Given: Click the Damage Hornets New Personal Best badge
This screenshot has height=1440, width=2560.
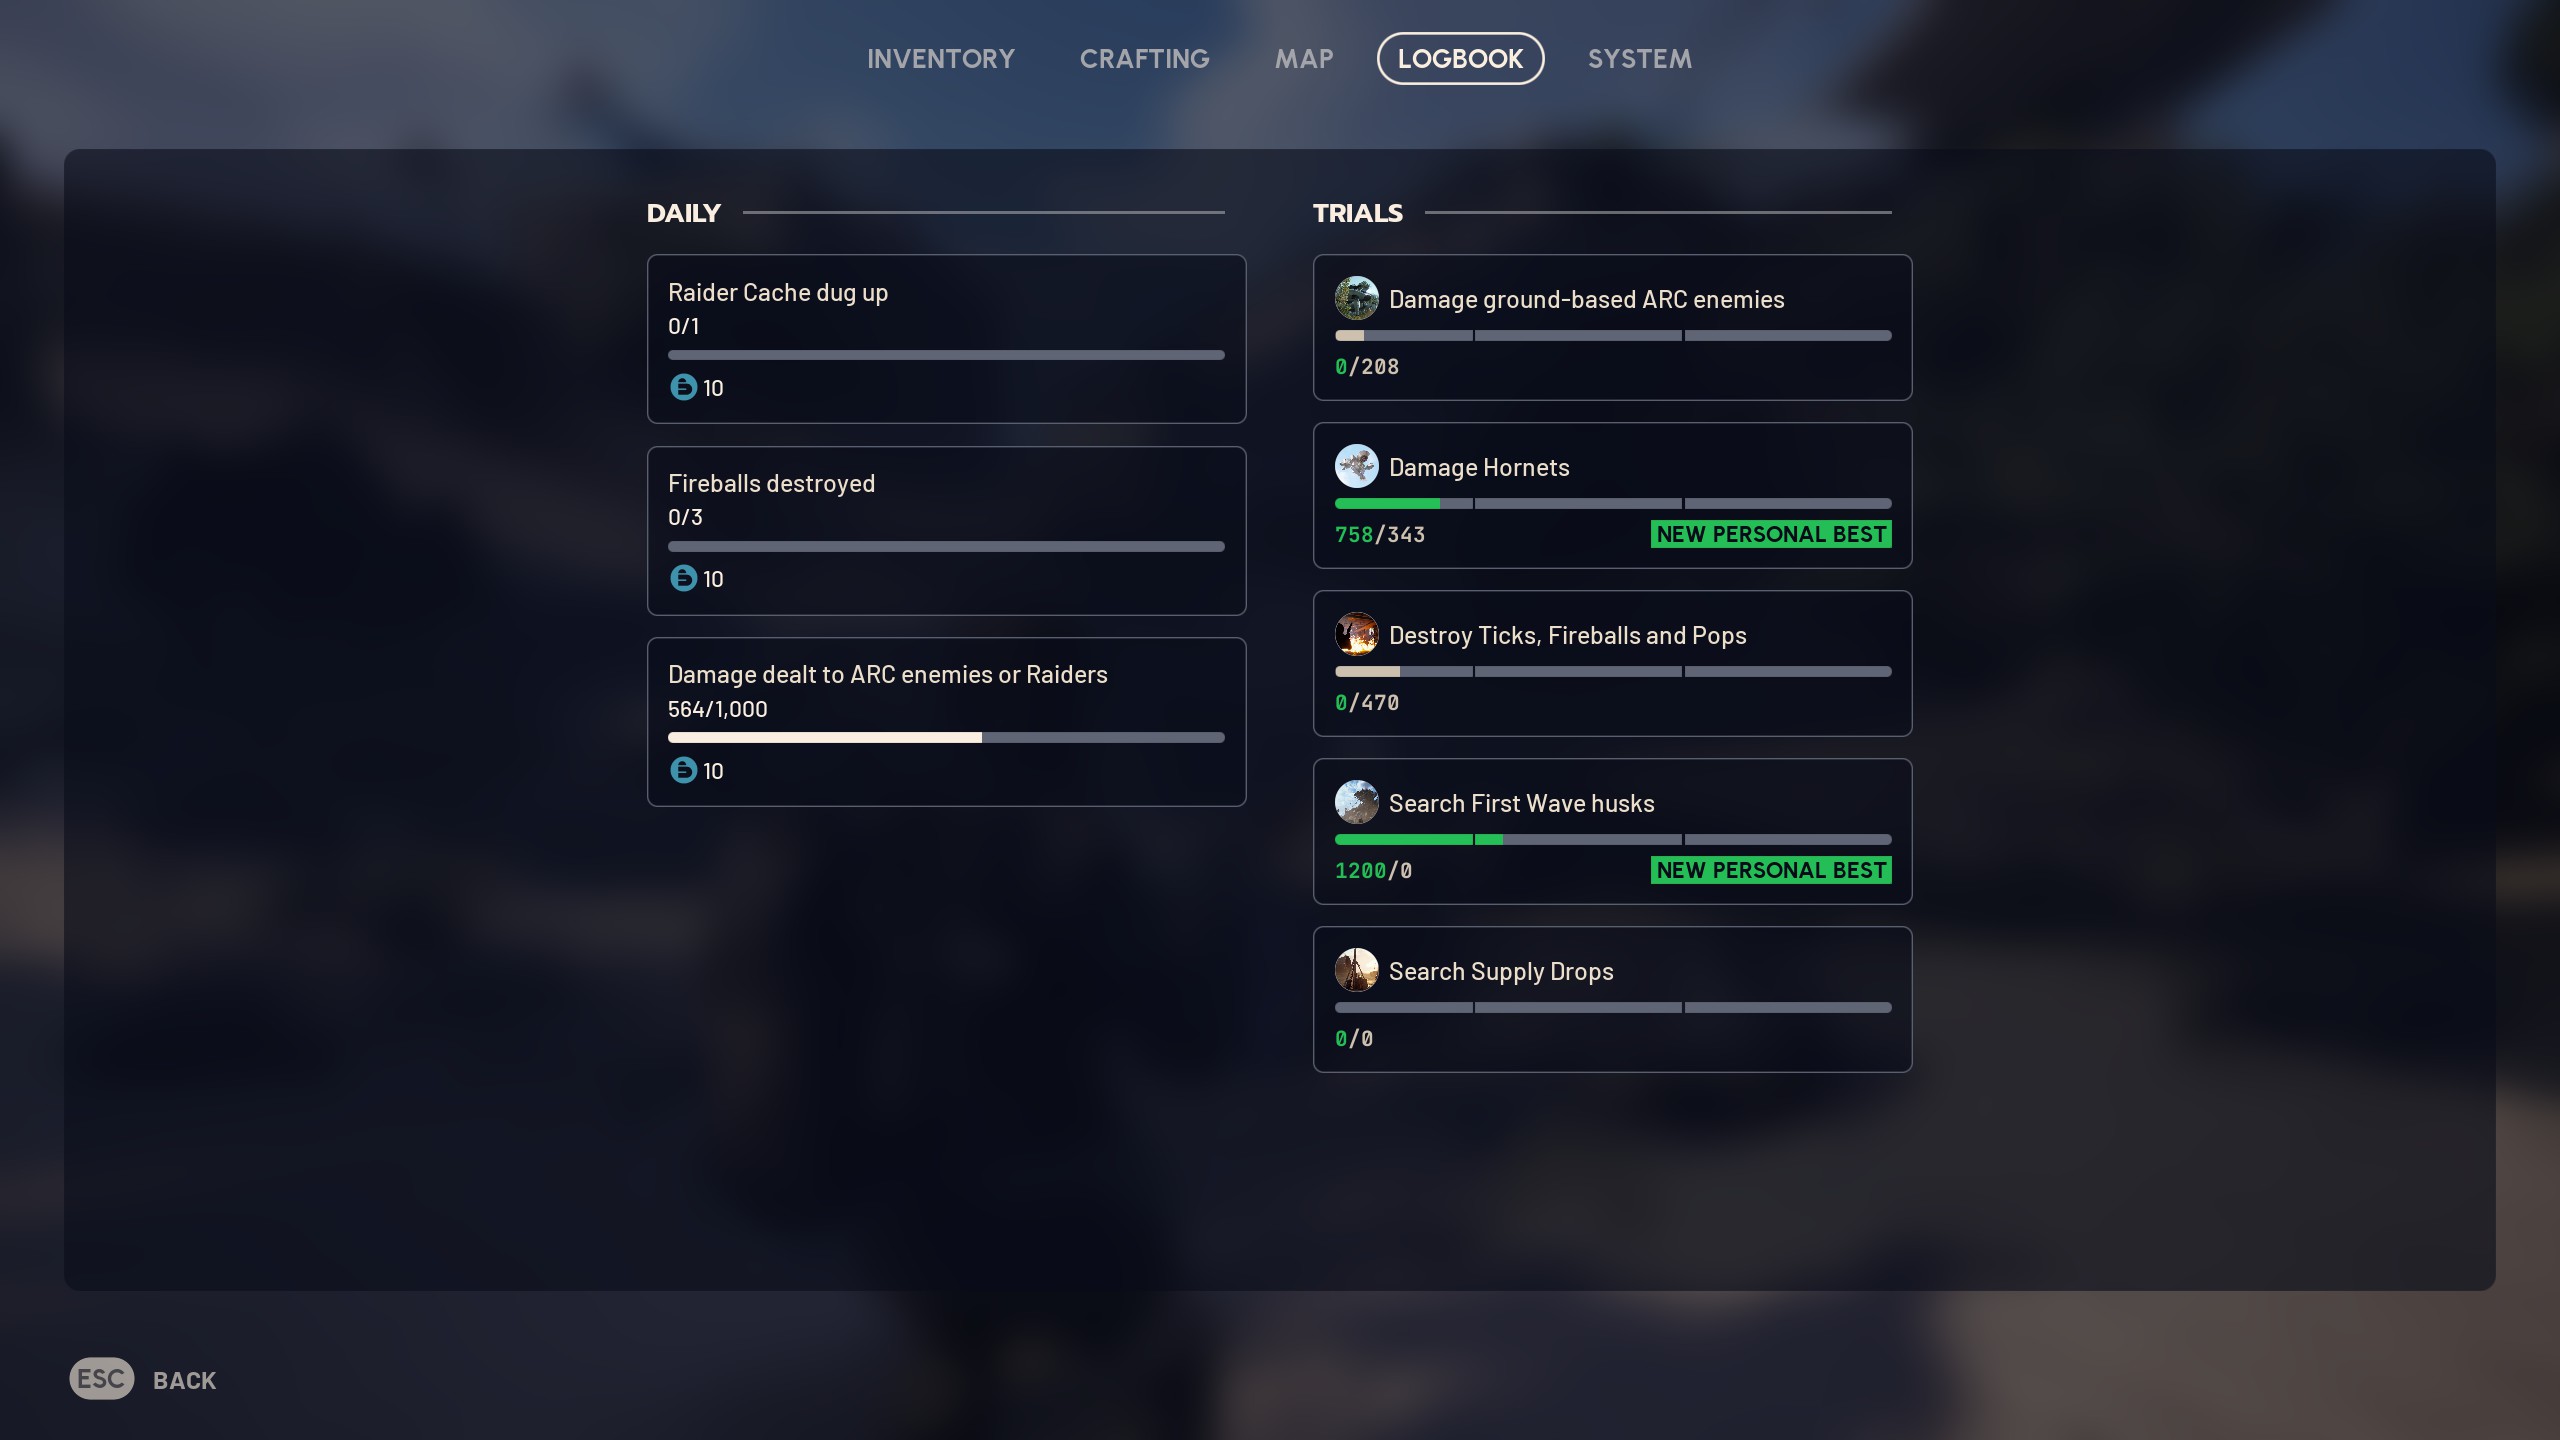Looking at the screenshot, I should tap(1770, 534).
